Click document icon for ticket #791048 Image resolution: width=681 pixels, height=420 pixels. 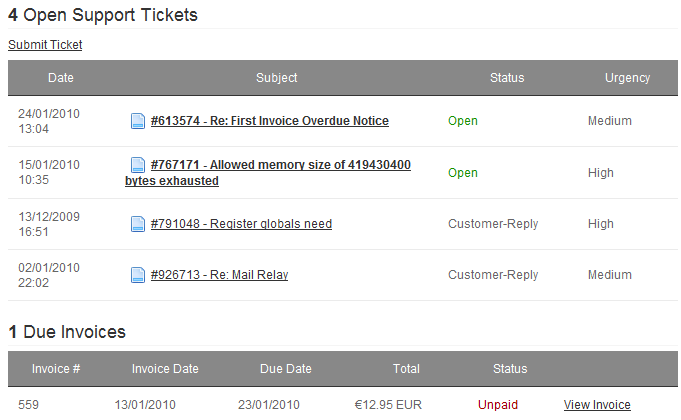point(138,224)
